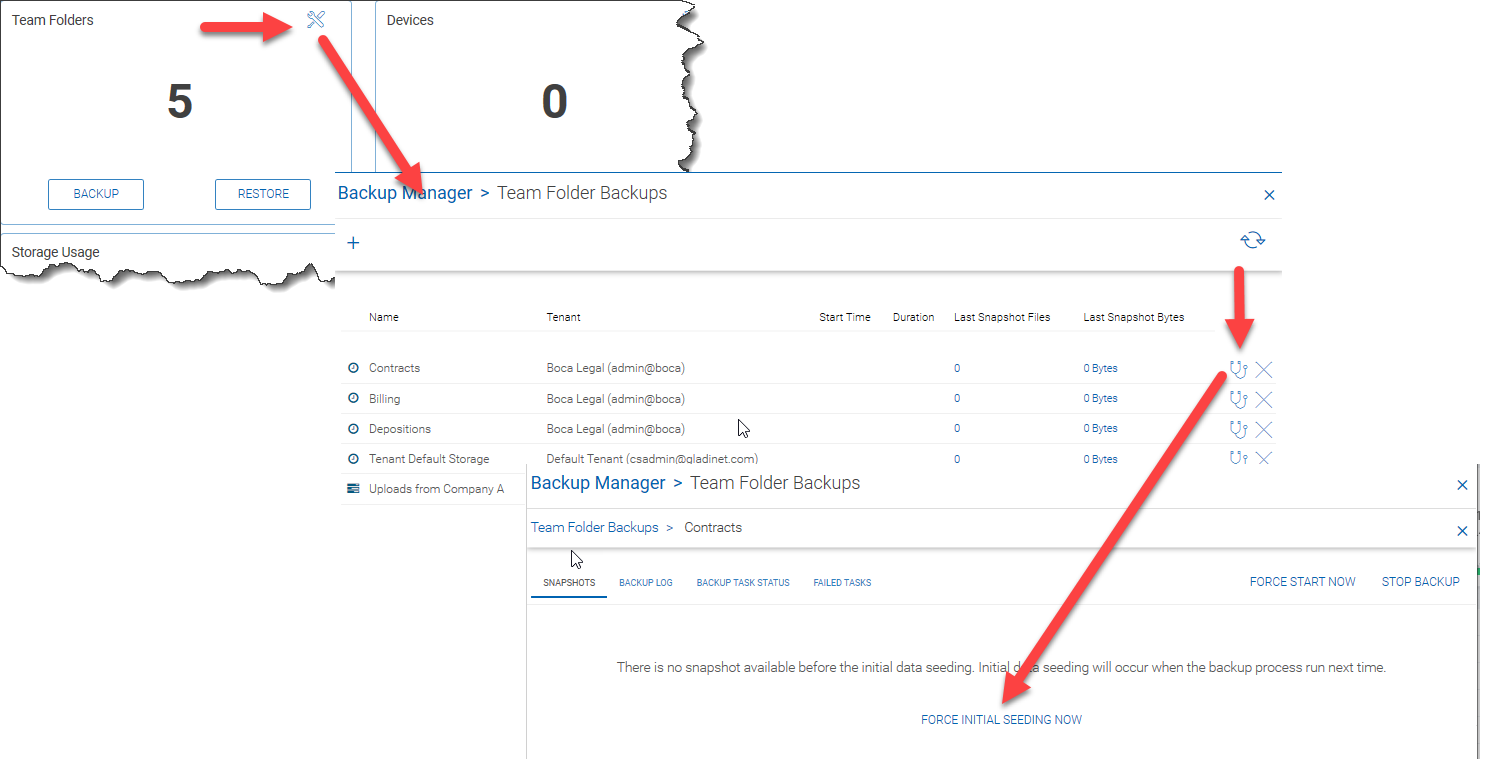The image size is (1495, 774).
Task: Open the Backup Log tab
Action: [x=646, y=583]
